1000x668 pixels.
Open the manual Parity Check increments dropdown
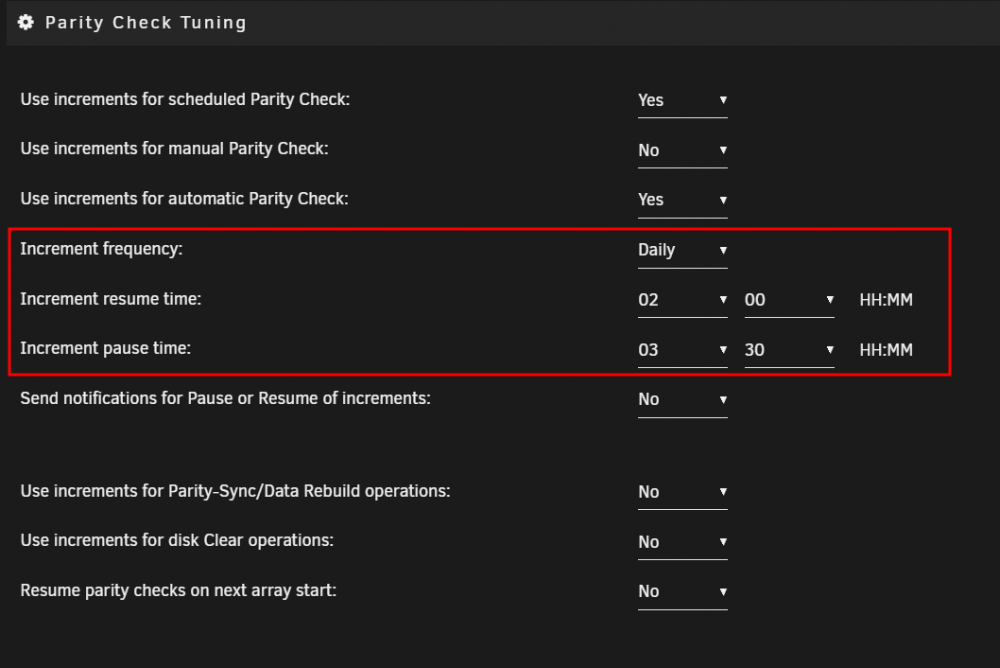(x=682, y=151)
